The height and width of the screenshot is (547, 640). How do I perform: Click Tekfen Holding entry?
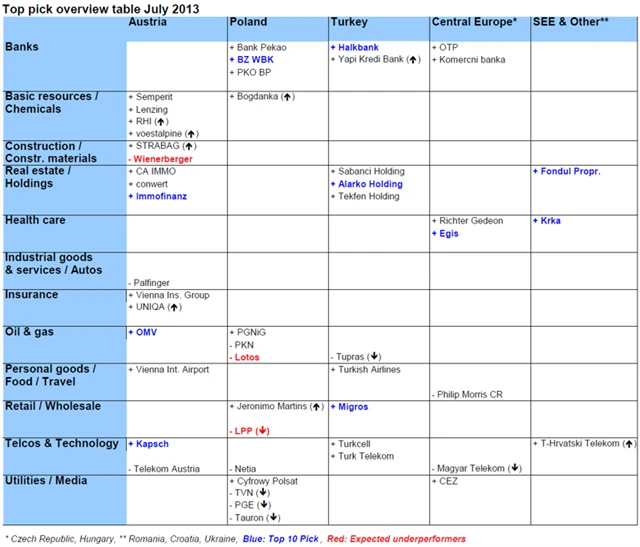click(x=365, y=196)
